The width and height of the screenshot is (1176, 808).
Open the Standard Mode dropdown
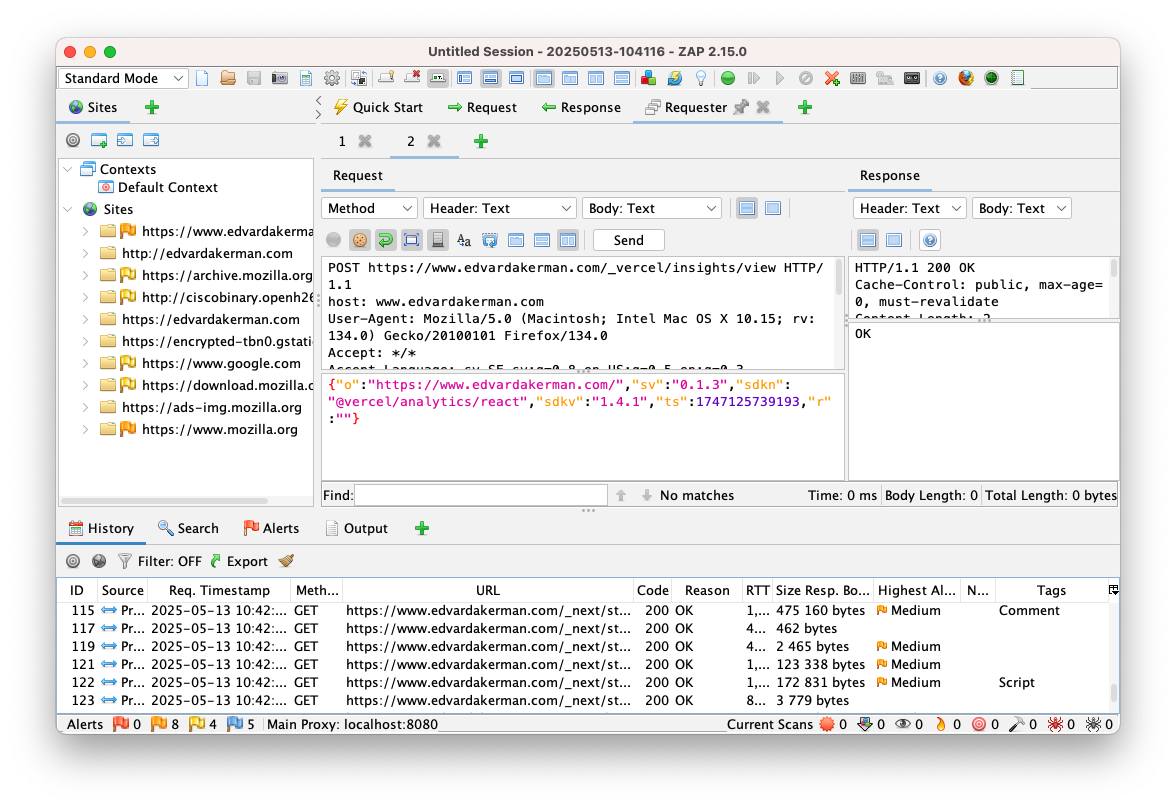click(123, 78)
